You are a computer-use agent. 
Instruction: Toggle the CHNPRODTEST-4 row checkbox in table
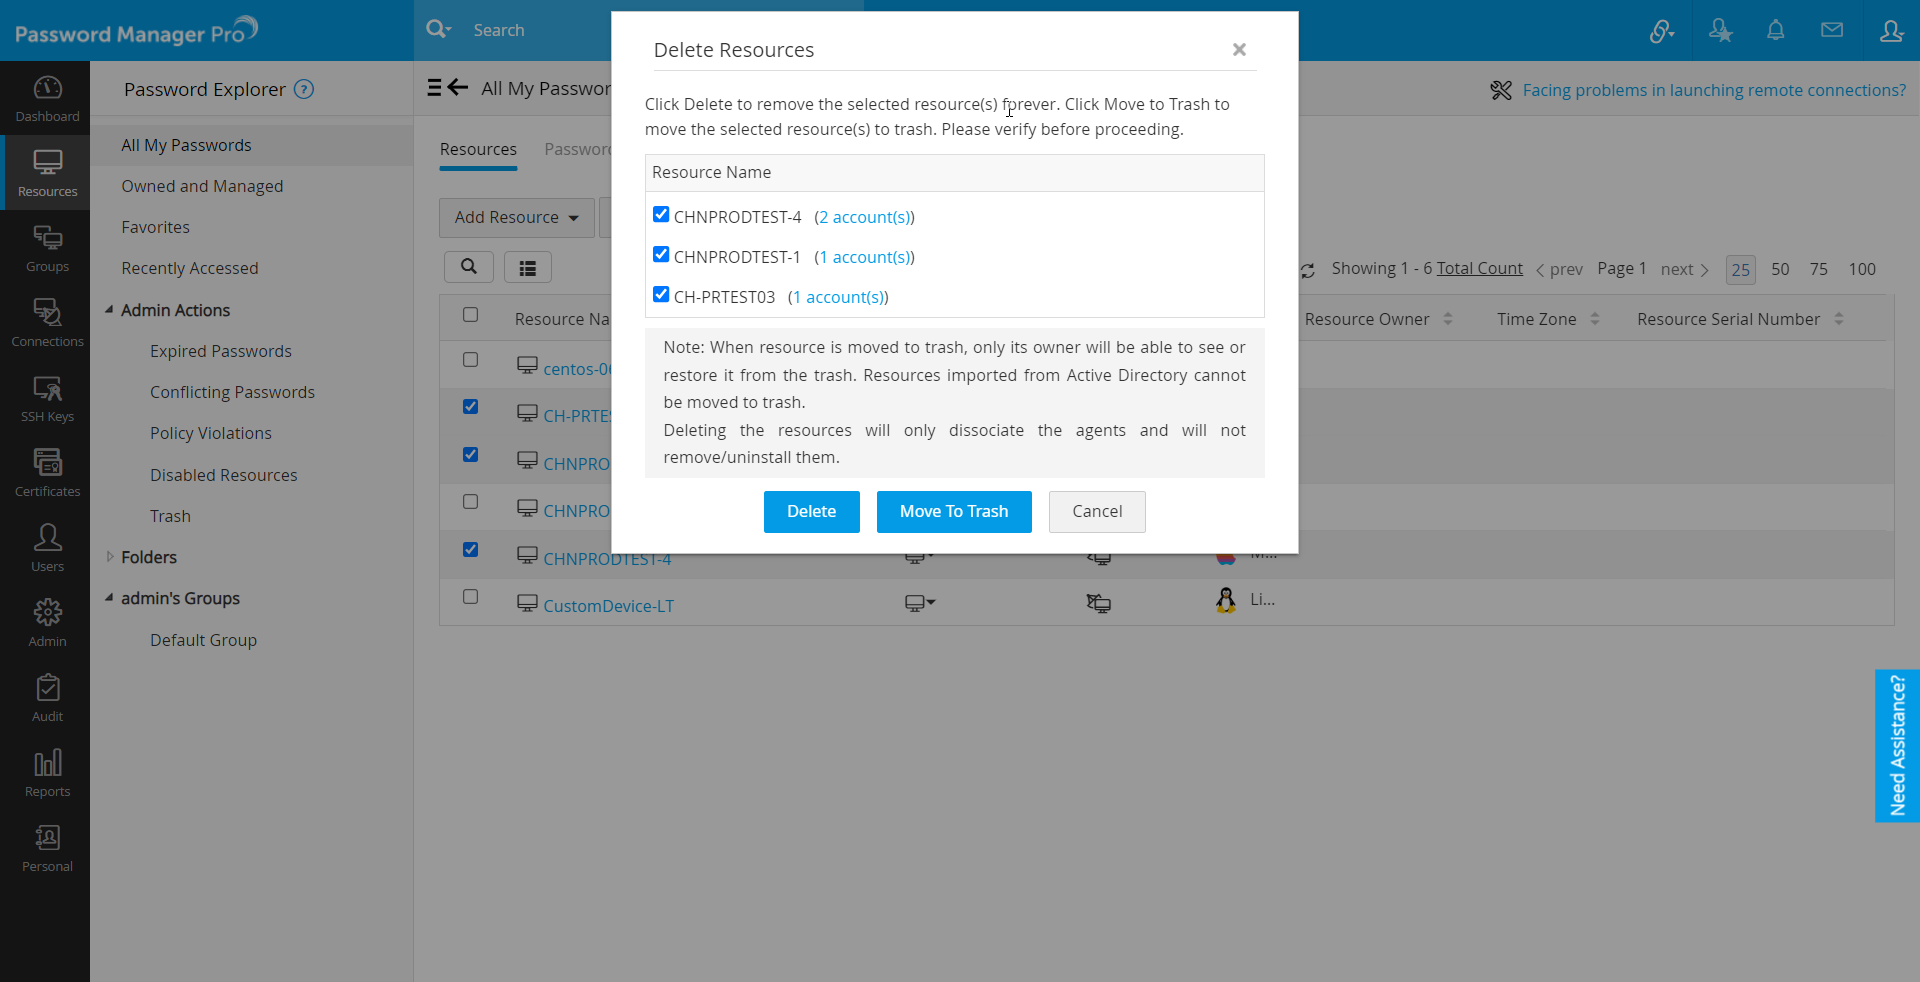coord(471,550)
